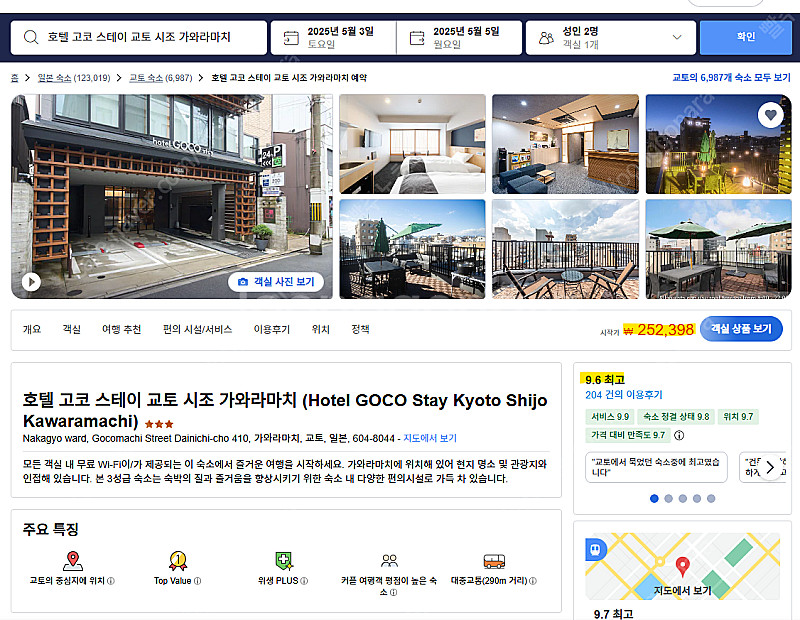Click info icon beside 위생 PLUS
This screenshot has width=800, height=620.
pos(304,581)
